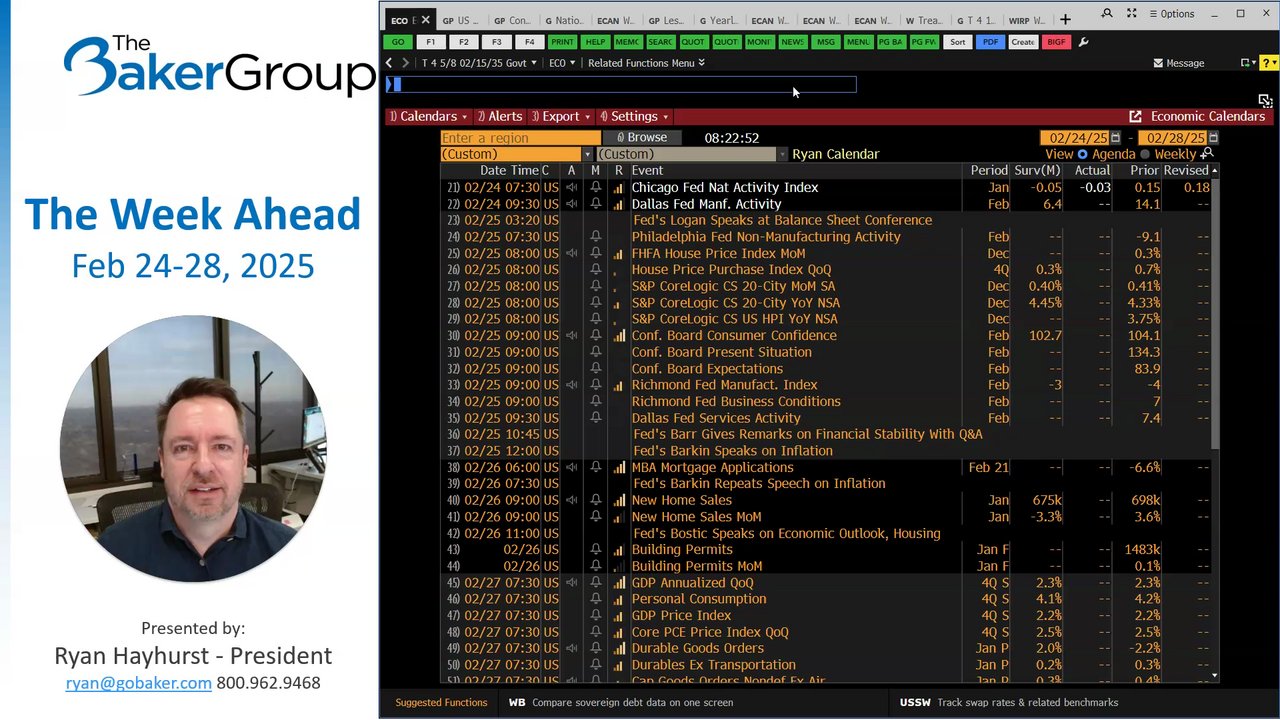Select the Agenda view radio button

(1082, 154)
